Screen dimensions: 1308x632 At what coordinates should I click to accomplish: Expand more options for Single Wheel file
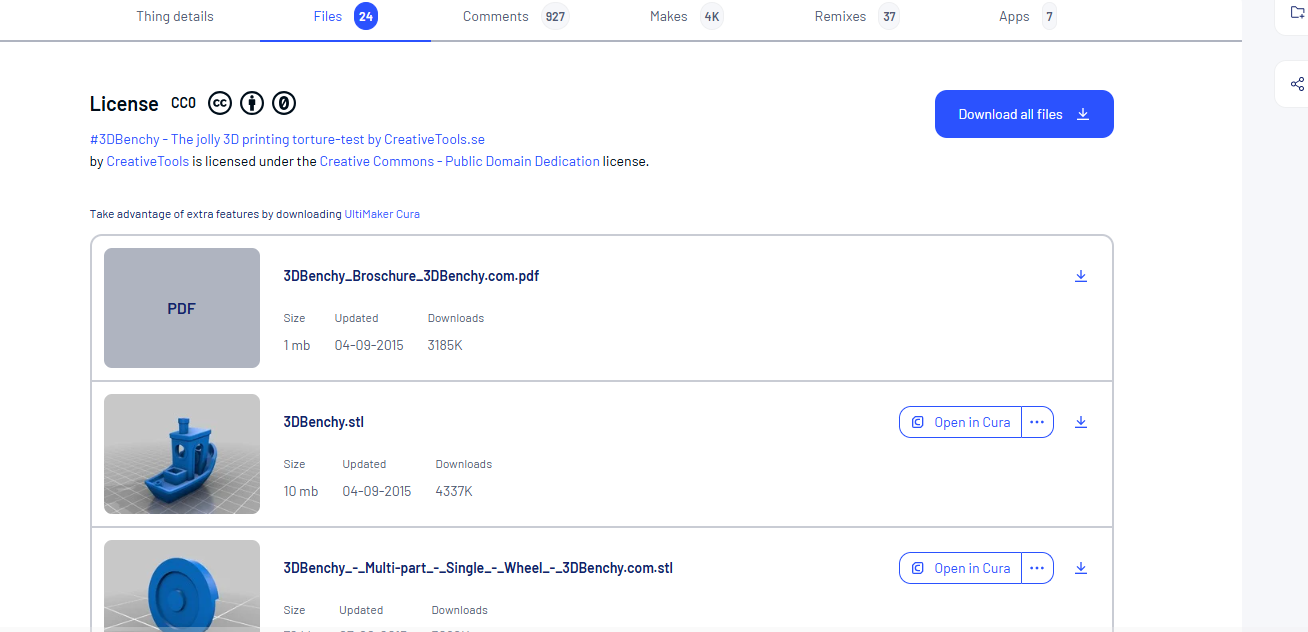(x=1037, y=568)
